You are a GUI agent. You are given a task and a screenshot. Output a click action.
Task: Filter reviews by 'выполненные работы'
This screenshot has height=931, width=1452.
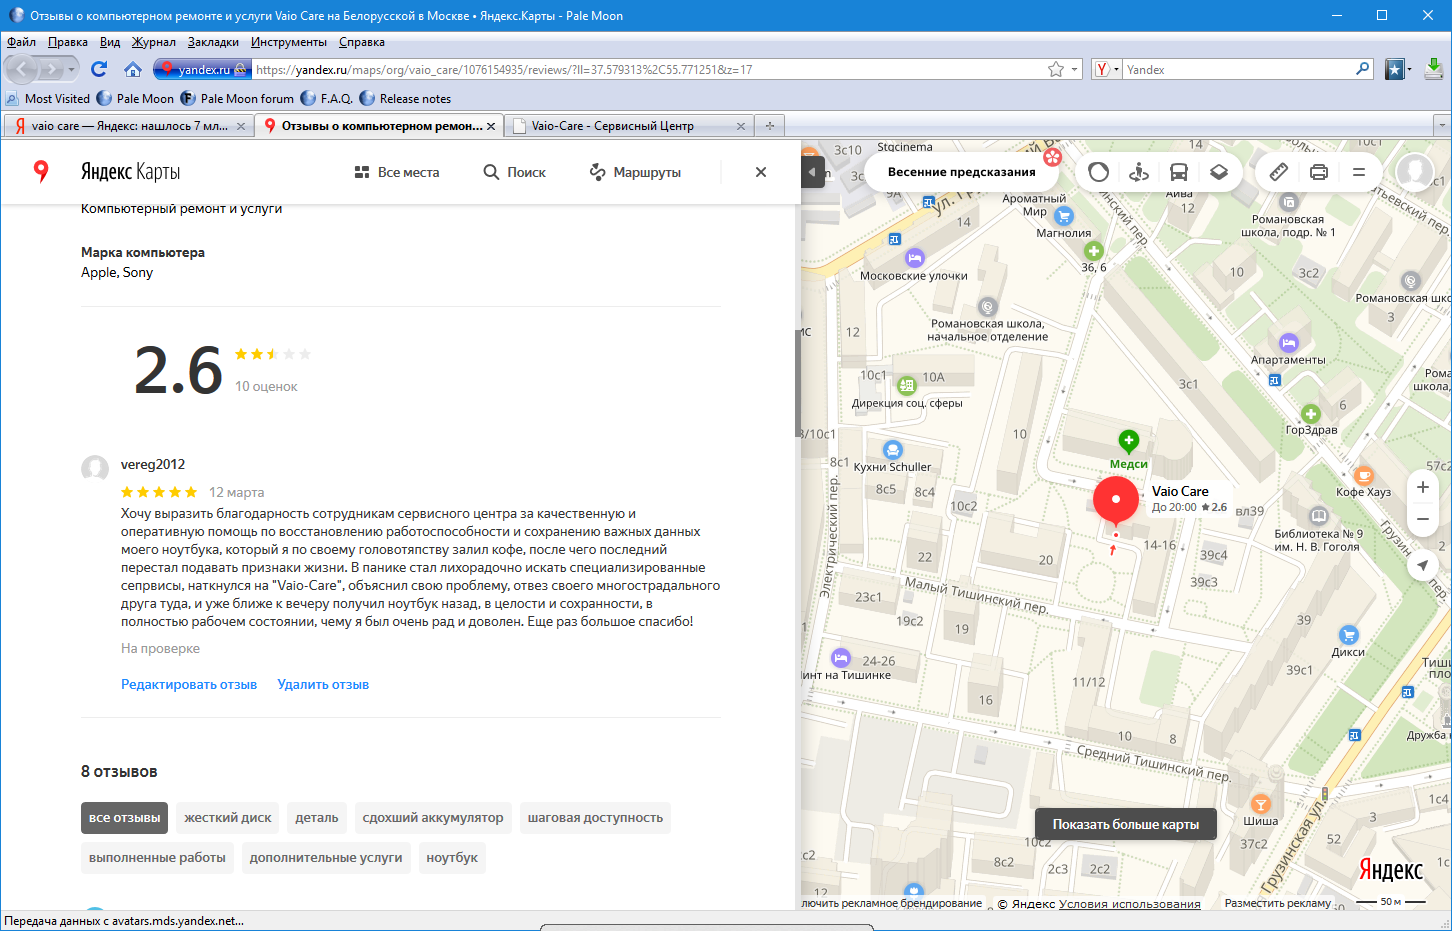[157, 858]
